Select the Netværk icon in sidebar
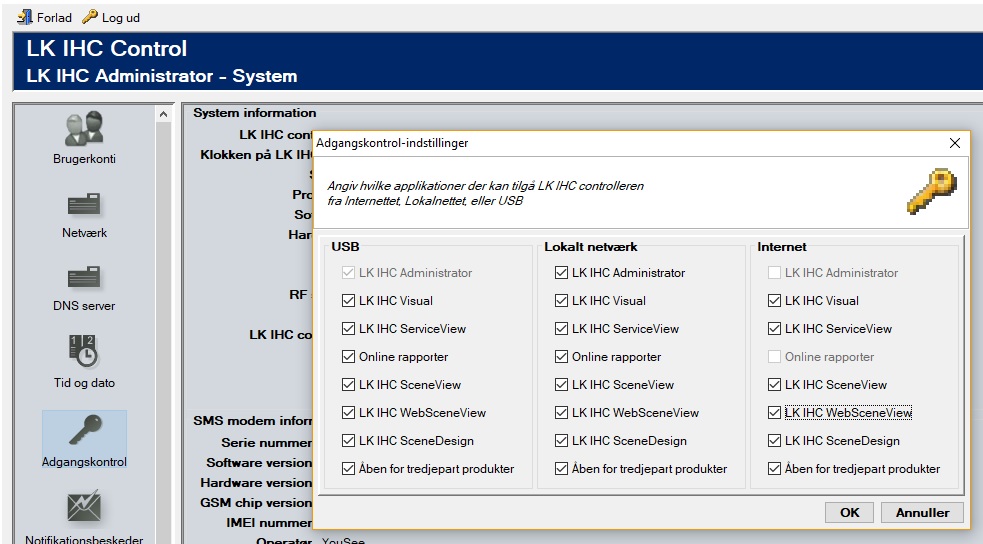 84,205
